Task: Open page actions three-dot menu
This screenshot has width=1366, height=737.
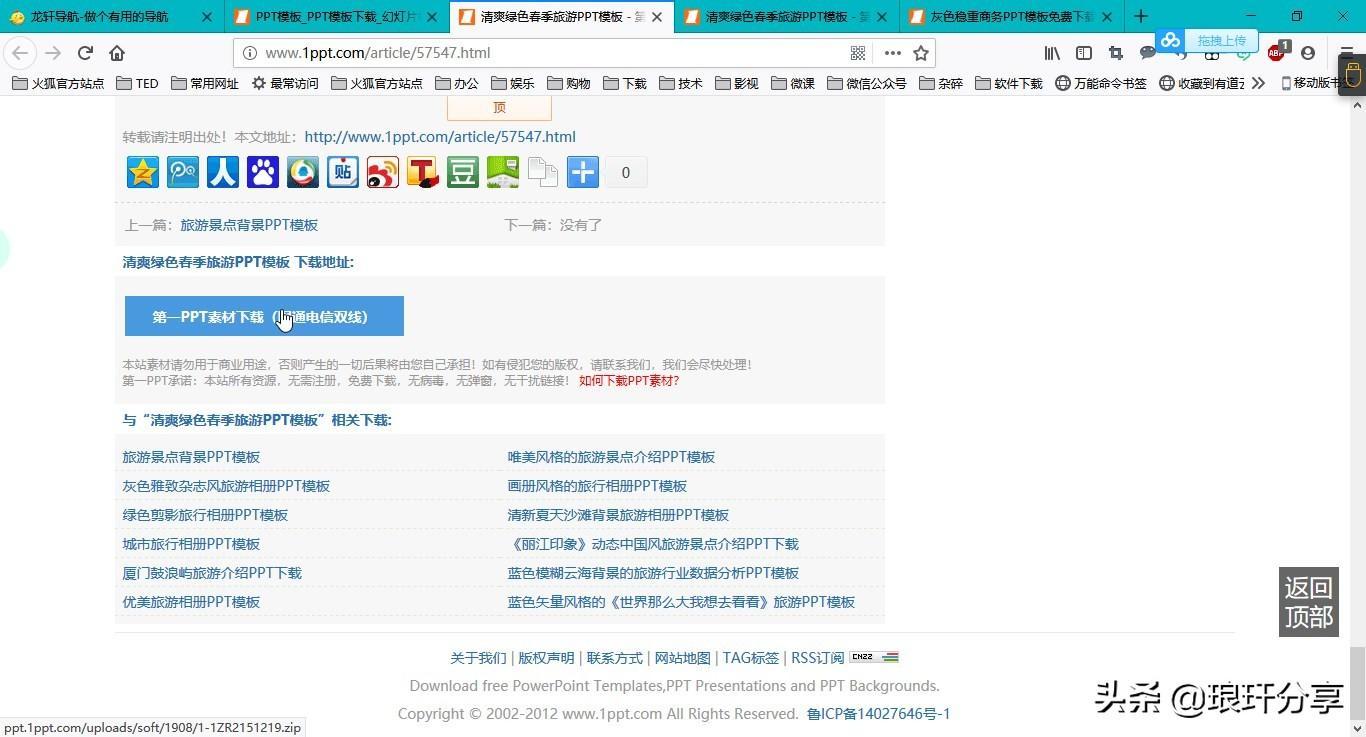Action: point(892,53)
